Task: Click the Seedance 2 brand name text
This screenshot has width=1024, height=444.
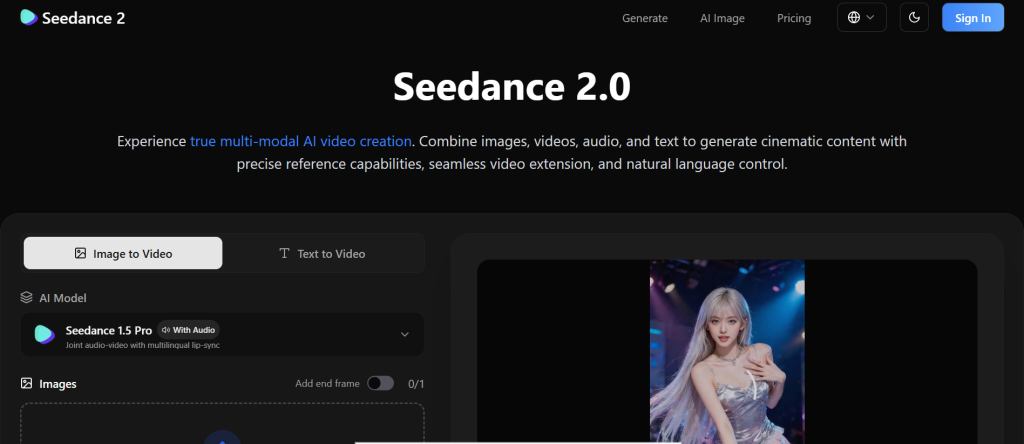Action: pos(84,18)
